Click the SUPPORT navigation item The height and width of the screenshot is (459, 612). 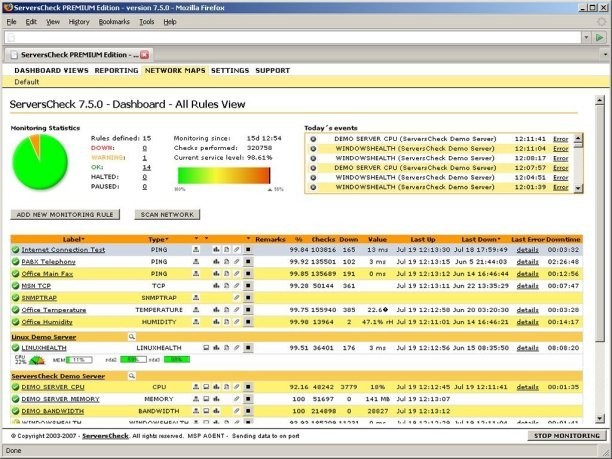tap(272, 71)
